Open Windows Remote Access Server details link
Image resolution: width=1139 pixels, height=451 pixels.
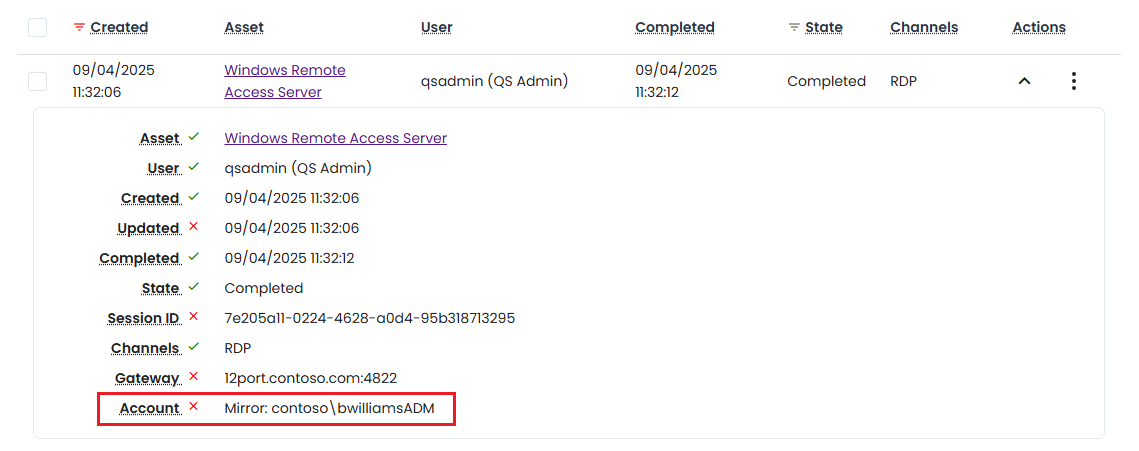coord(335,138)
